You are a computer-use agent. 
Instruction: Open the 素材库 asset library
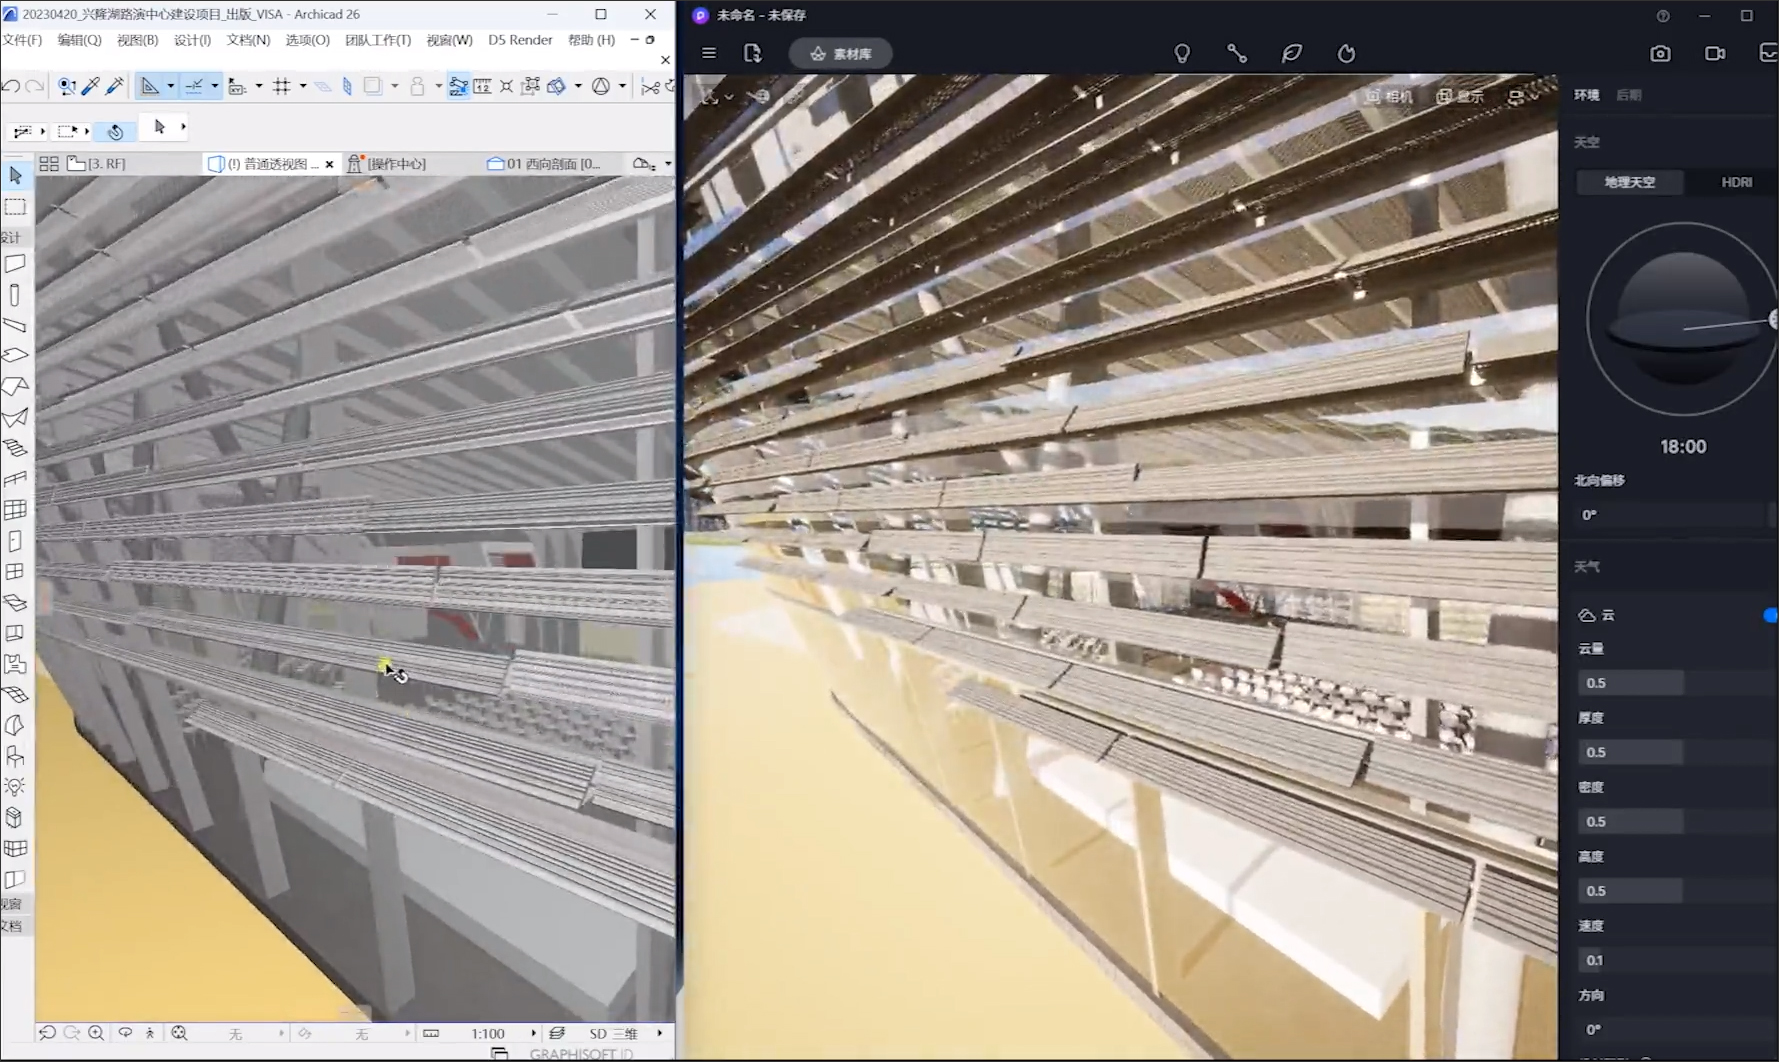pyautogui.click(x=841, y=54)
